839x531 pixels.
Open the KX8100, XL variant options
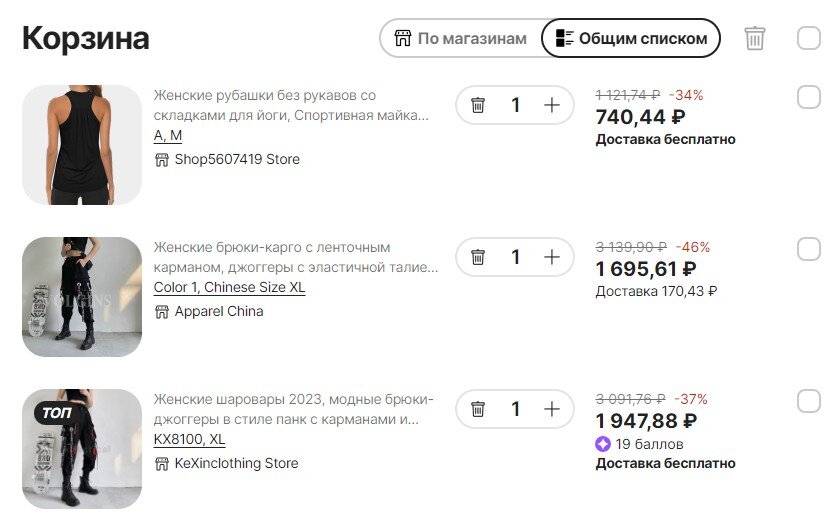189,439
